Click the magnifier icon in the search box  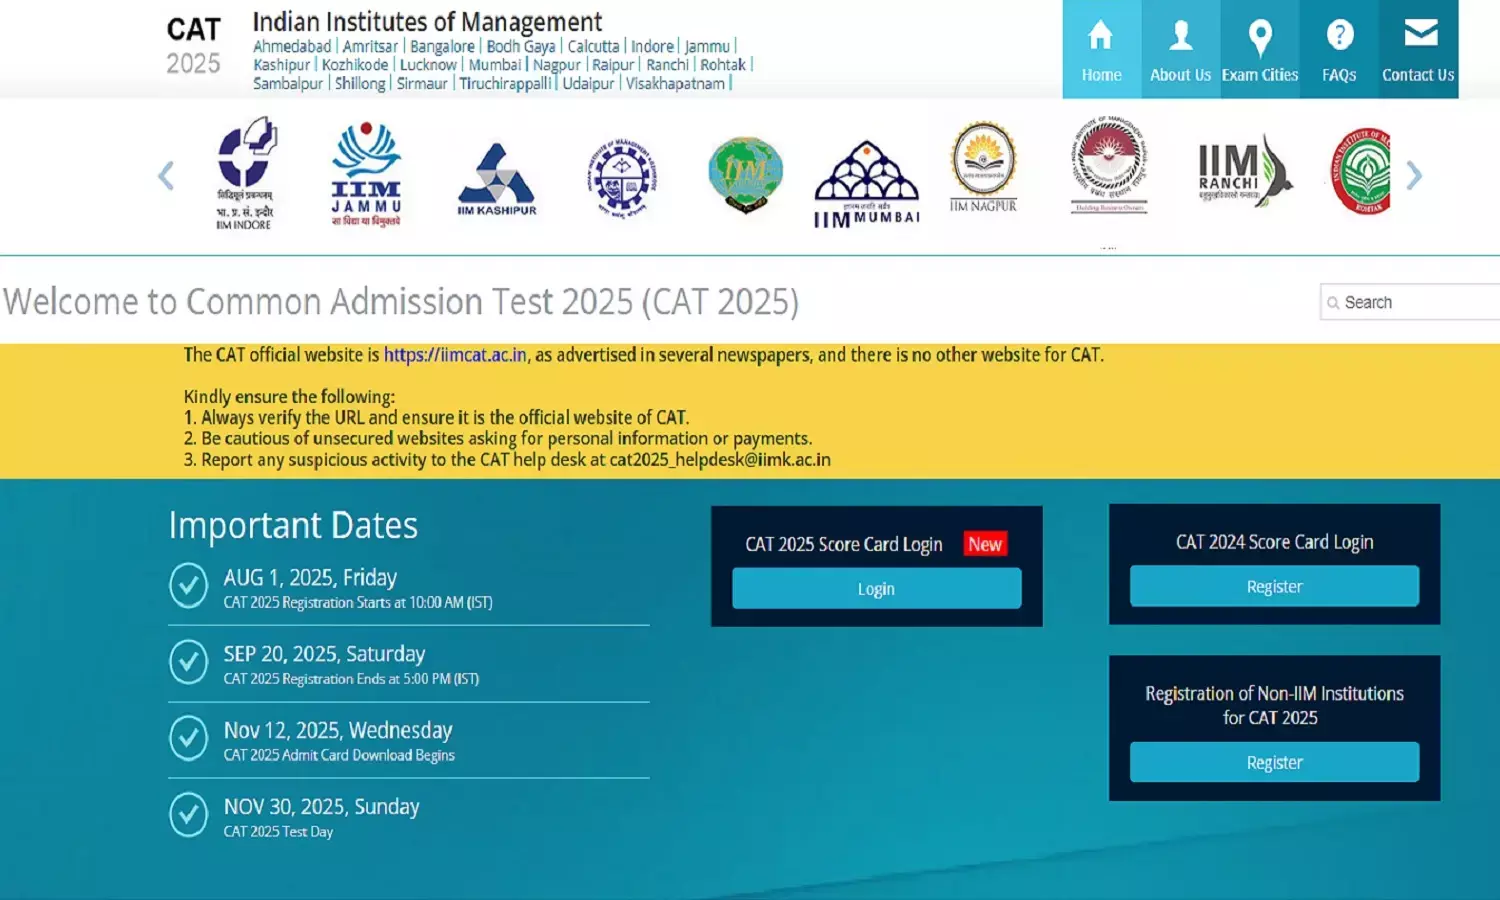point(1334,302)
